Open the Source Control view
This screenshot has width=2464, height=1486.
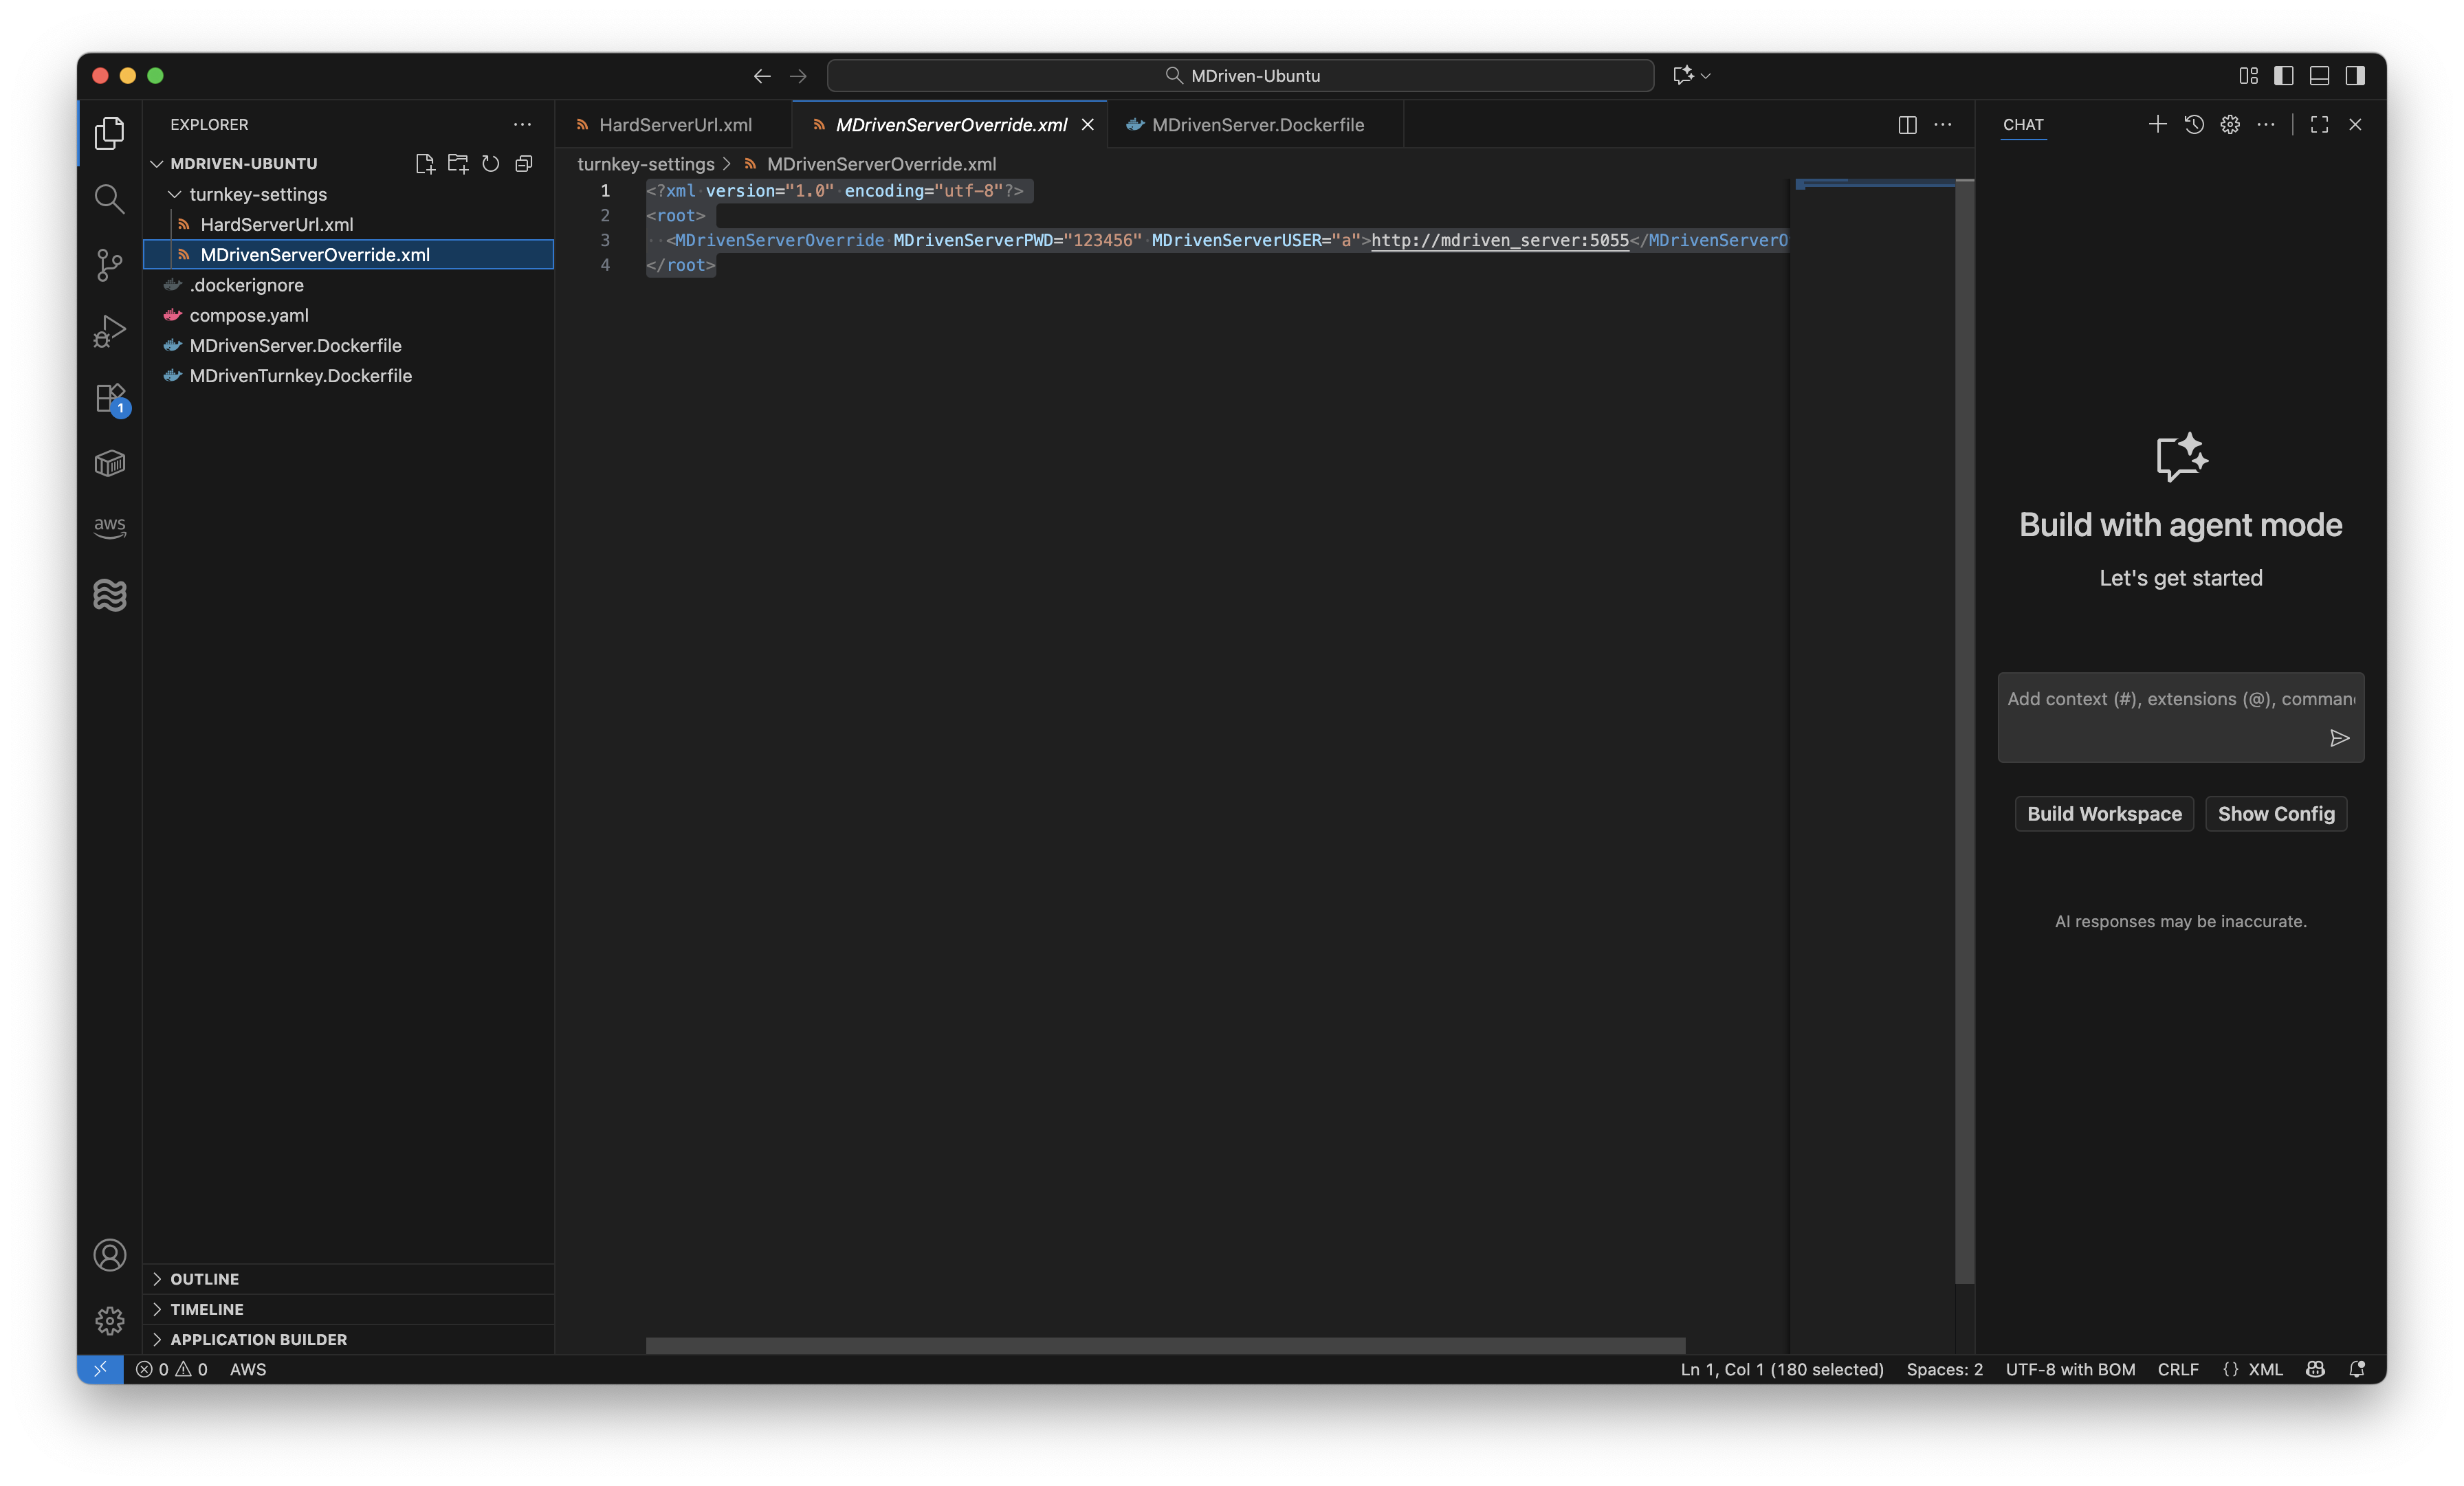pos(109,264)
